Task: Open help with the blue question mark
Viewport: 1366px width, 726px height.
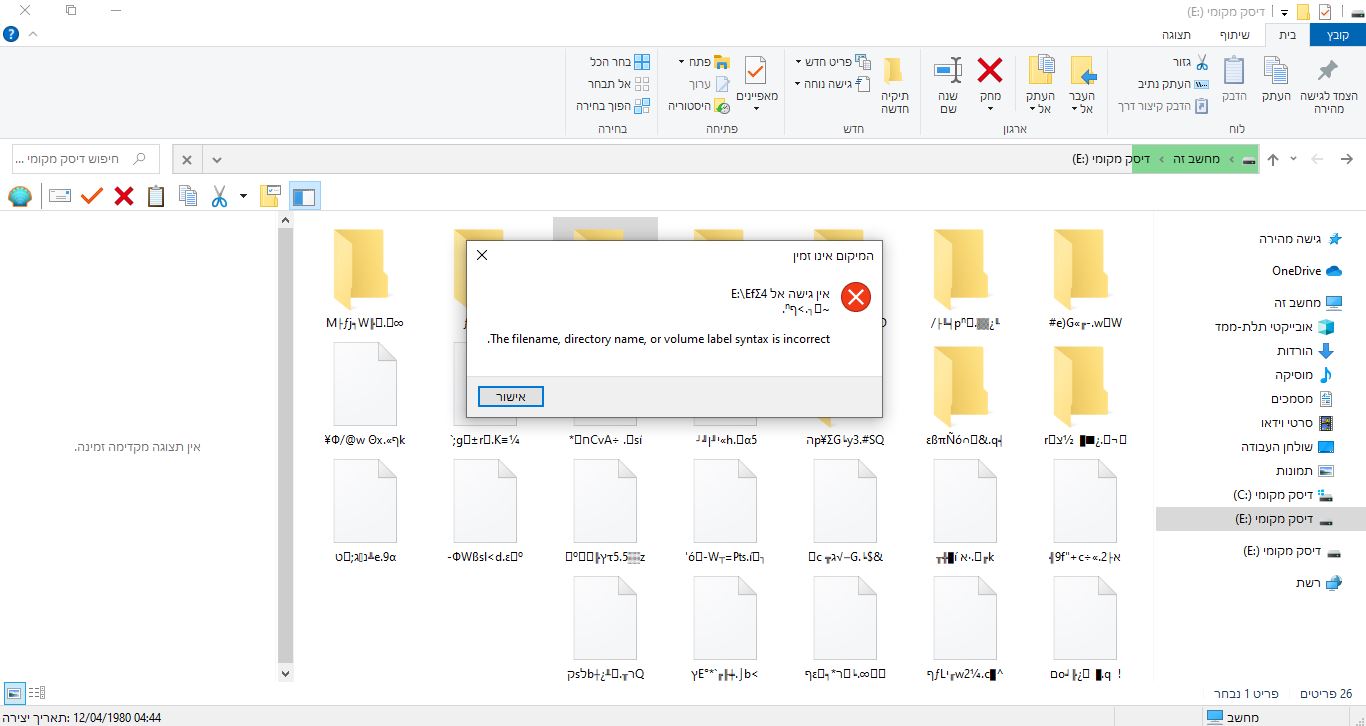Action: click(x=11, y=34)
